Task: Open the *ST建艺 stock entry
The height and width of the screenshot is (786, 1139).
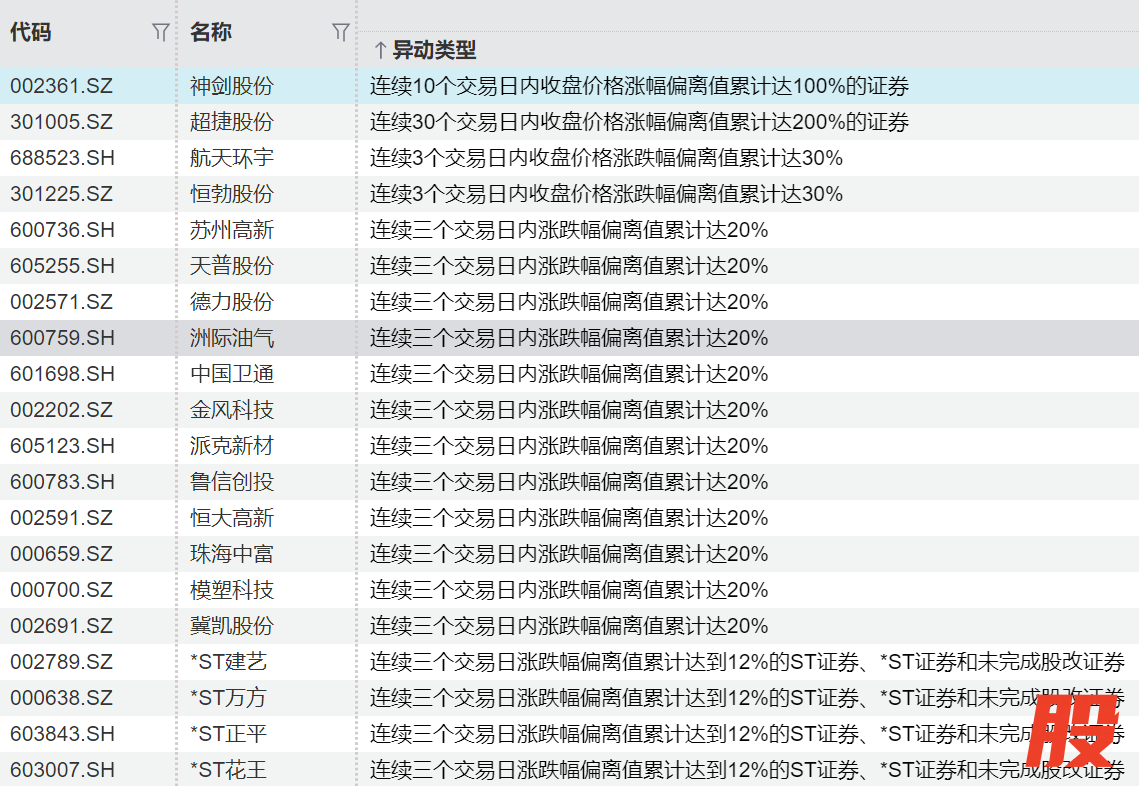Action: point(229,662)
